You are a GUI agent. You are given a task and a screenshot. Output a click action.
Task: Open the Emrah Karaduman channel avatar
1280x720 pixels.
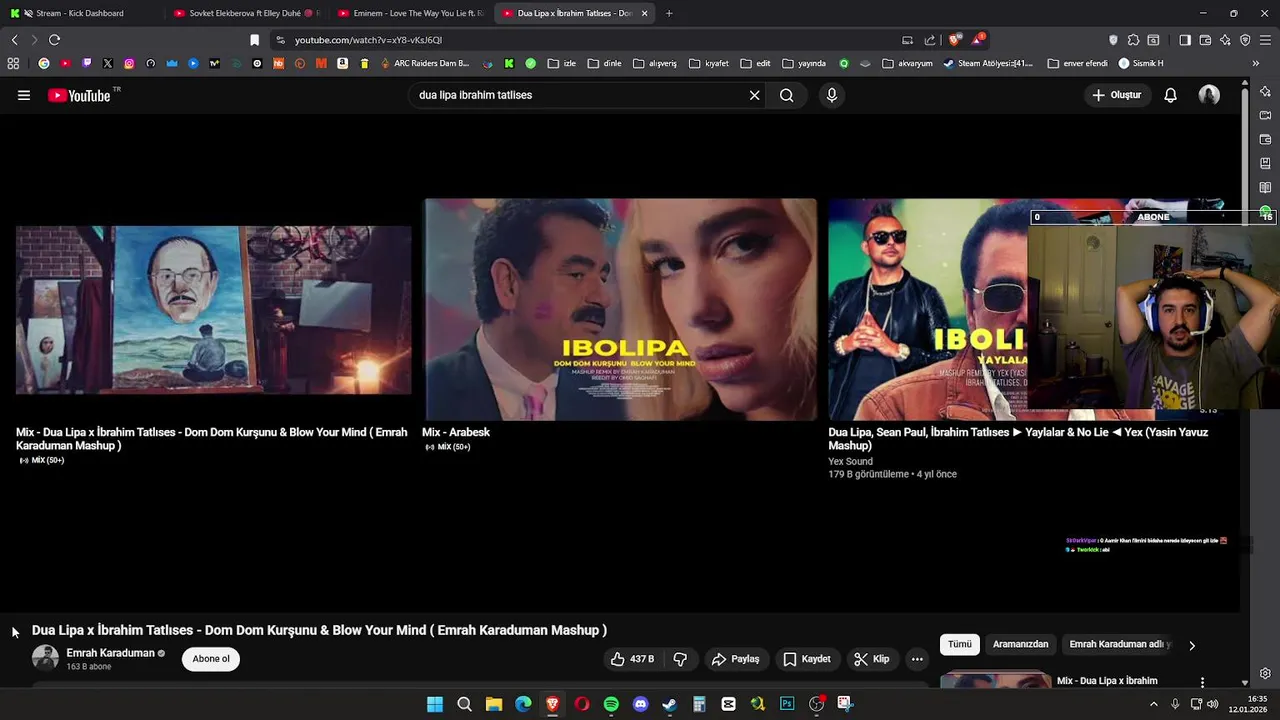(x=45, y=658)
